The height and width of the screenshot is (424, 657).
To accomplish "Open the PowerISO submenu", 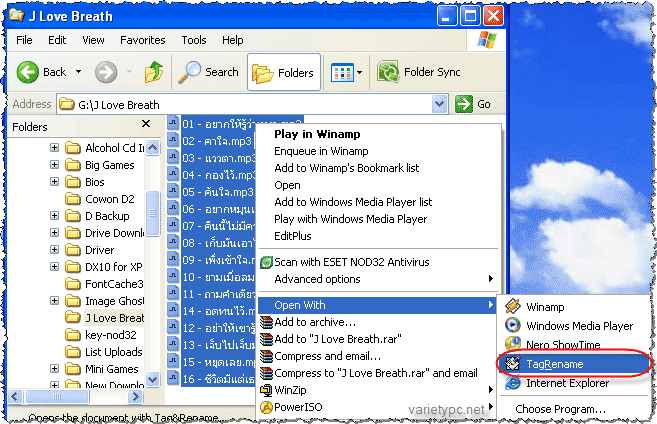I will [x=377, y=407].
